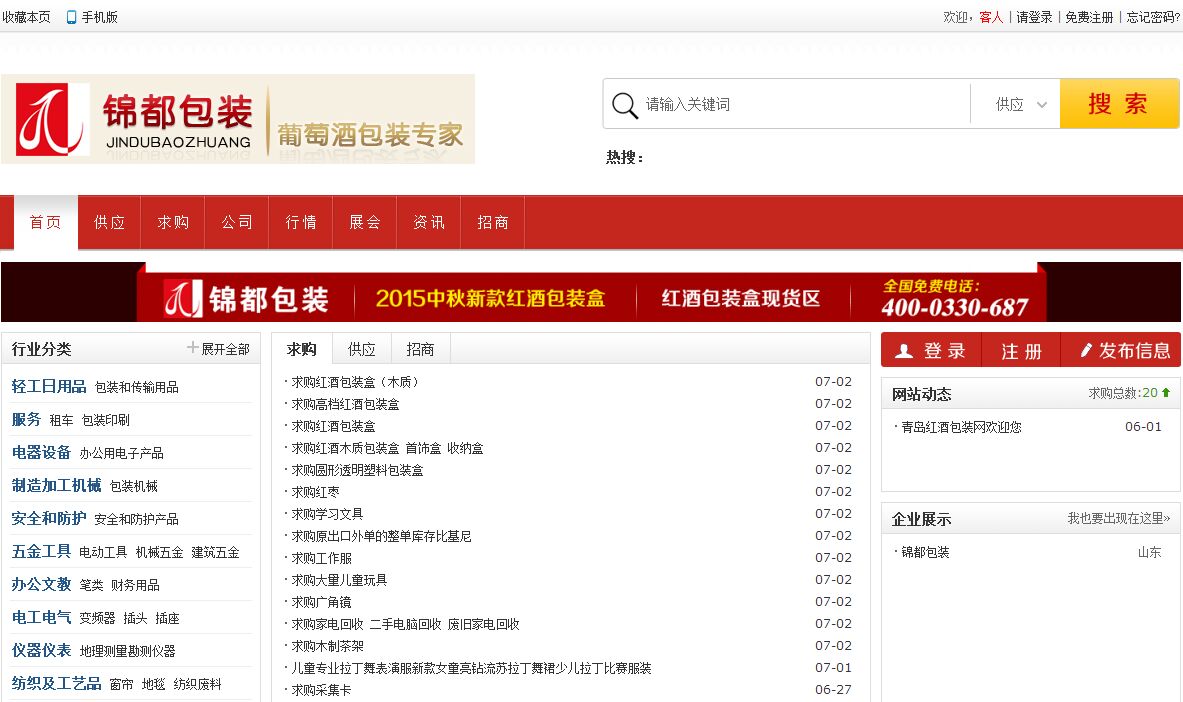Click the blue mobile phone icon beside 手机版
Screen dimensions: 1183x702
pyautogui.click(x=68, y=16)
